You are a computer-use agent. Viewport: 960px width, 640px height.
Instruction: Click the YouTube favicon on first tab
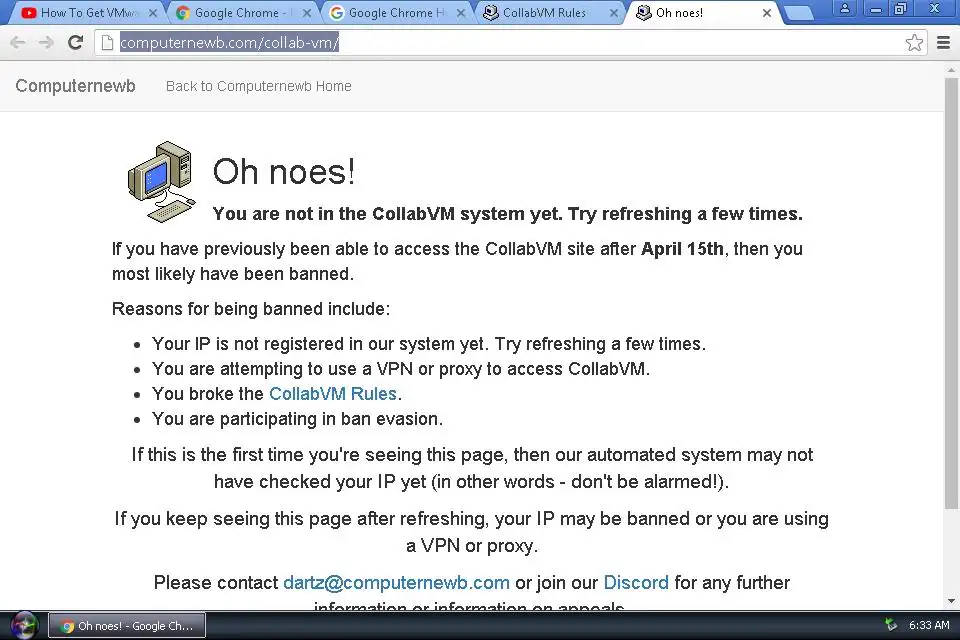point(28,12)
